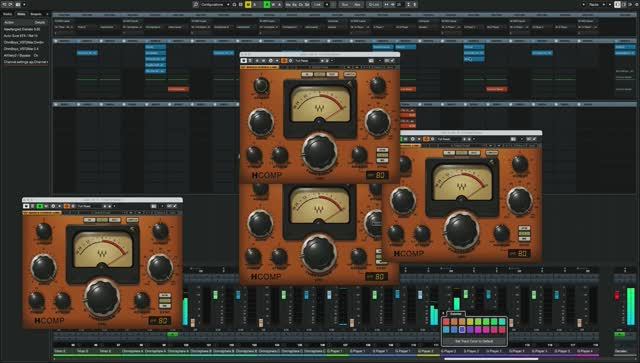Click the orange toolbar icon in left H-Comp window
This screenshot has width=640, height=363.
pyautogui.click(x=67, y=206)
